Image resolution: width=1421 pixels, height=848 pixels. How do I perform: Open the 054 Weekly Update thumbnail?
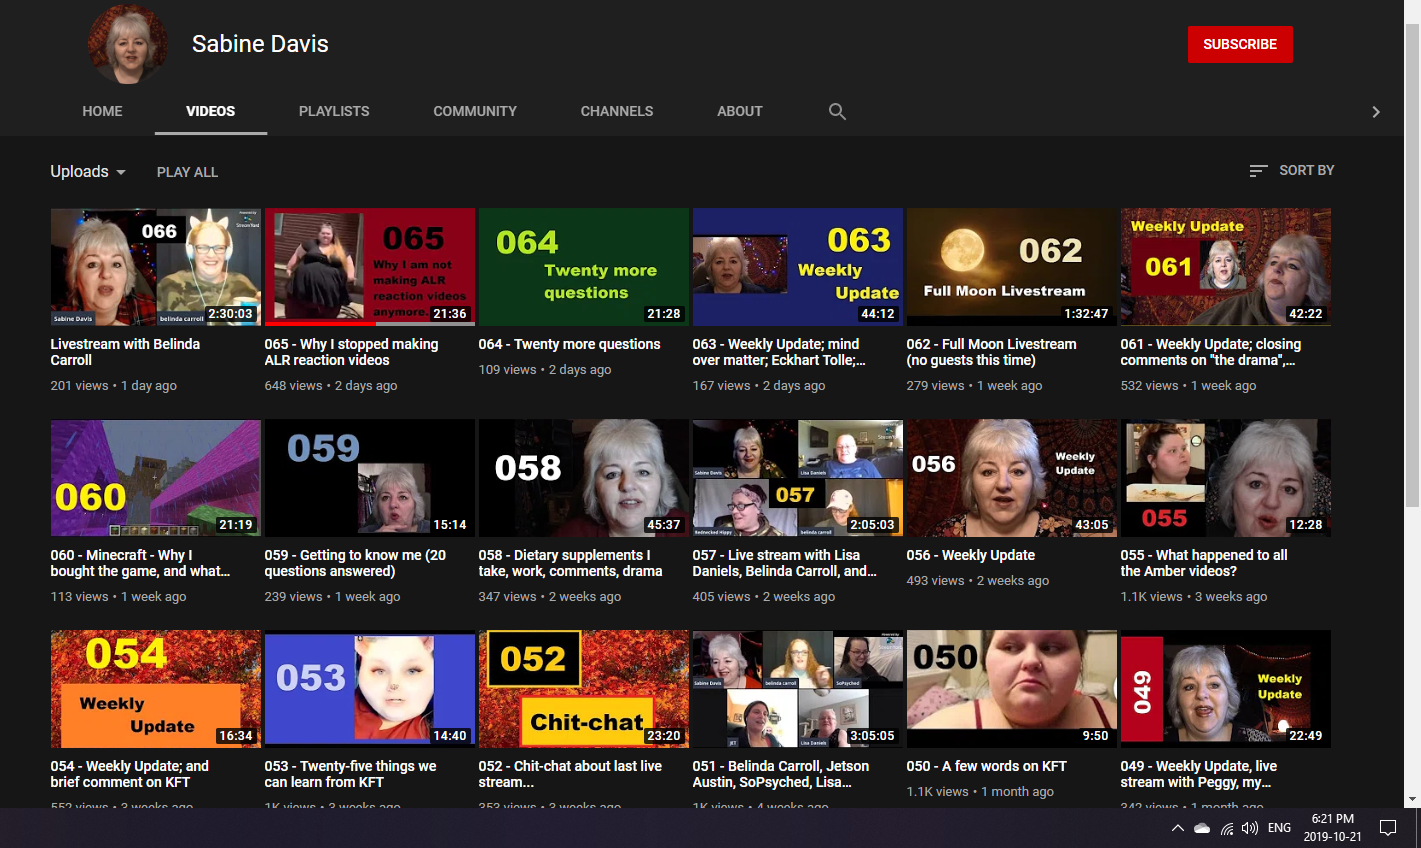[155, 689]
